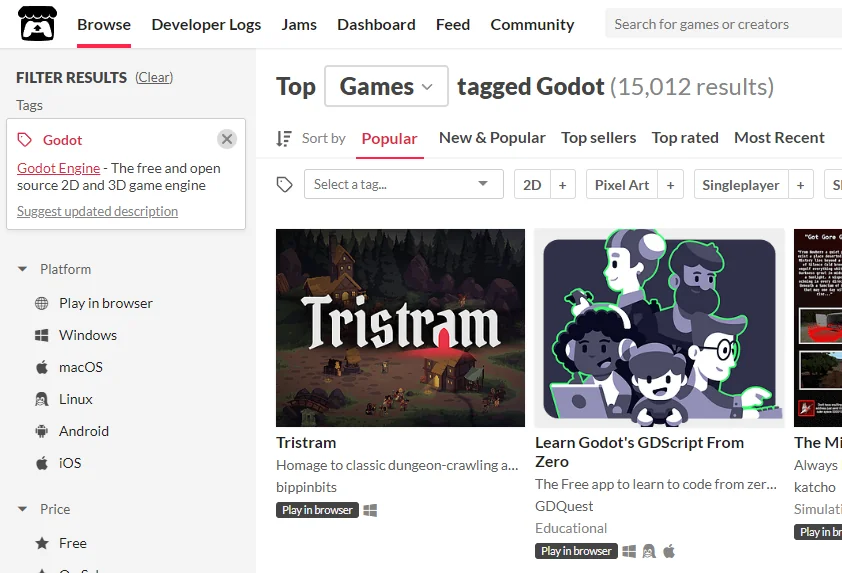Sort results by Popular
The image size is (842, 573).
click(389, 139)
